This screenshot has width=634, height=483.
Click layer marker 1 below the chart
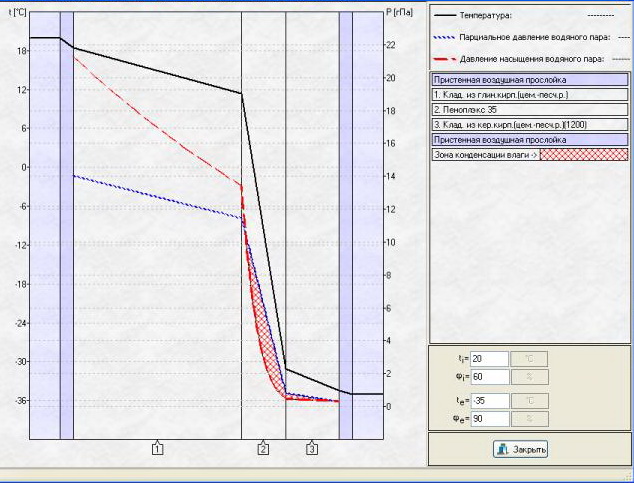tap(158, 449)
